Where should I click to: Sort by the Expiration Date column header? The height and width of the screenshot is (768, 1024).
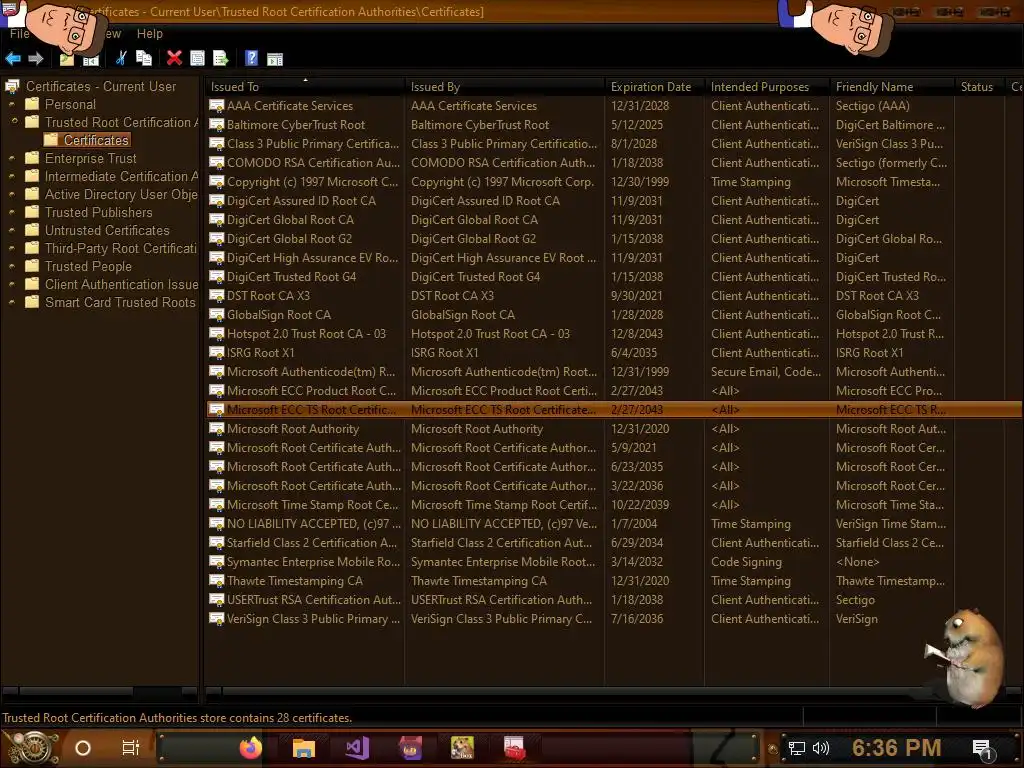[x=654, y=86]
